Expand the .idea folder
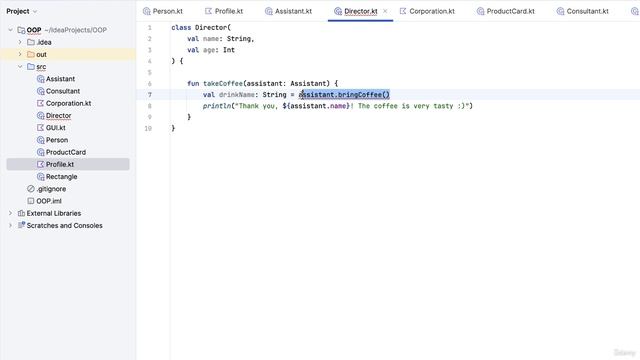This screenshot has width=640, height=360. 20,42
